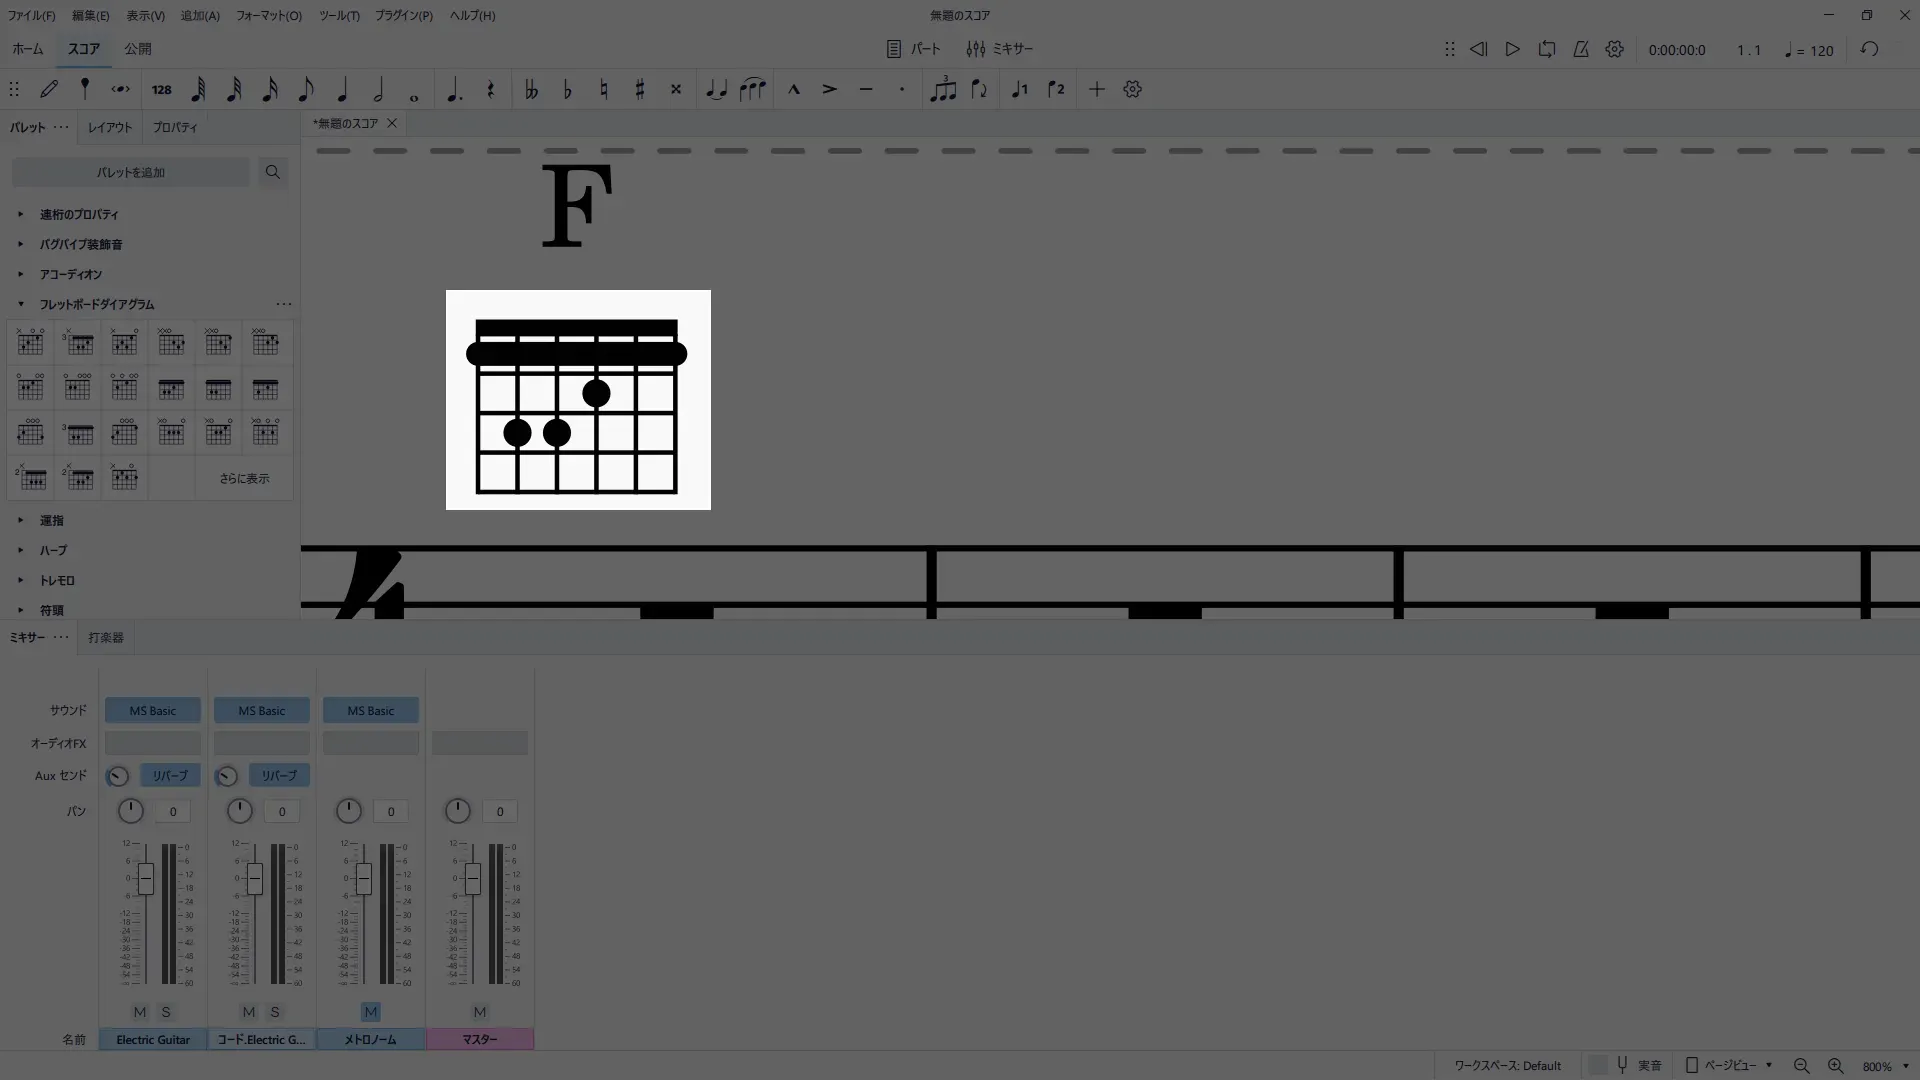This screenshot has height=1080, width=1920.
Task: Click the loop playback icon
Action: tap(1547, 49)
